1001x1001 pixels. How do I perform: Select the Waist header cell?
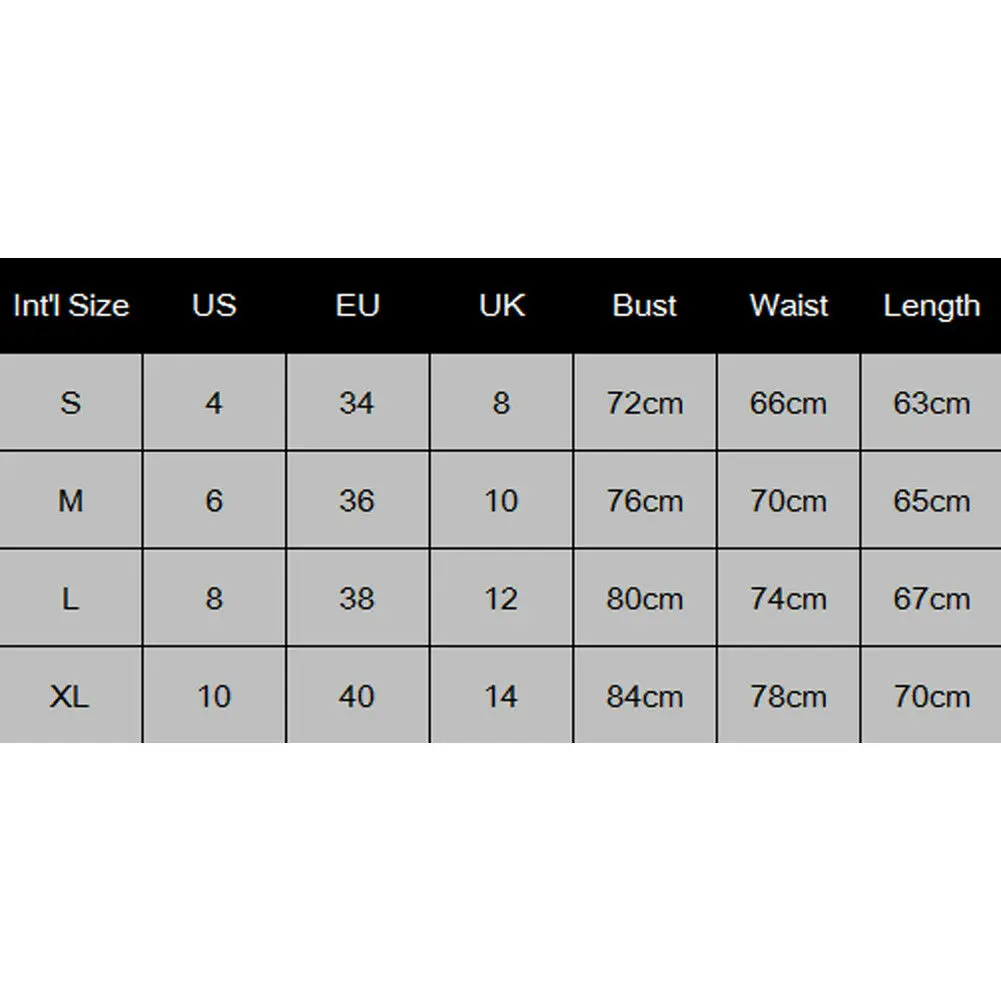click(788, 306)
